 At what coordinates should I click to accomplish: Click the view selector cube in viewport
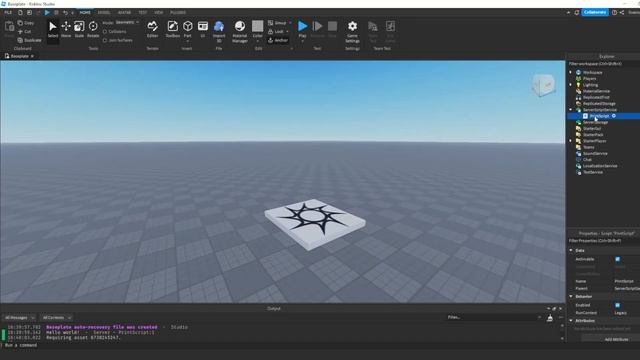[x=543, y=85]
